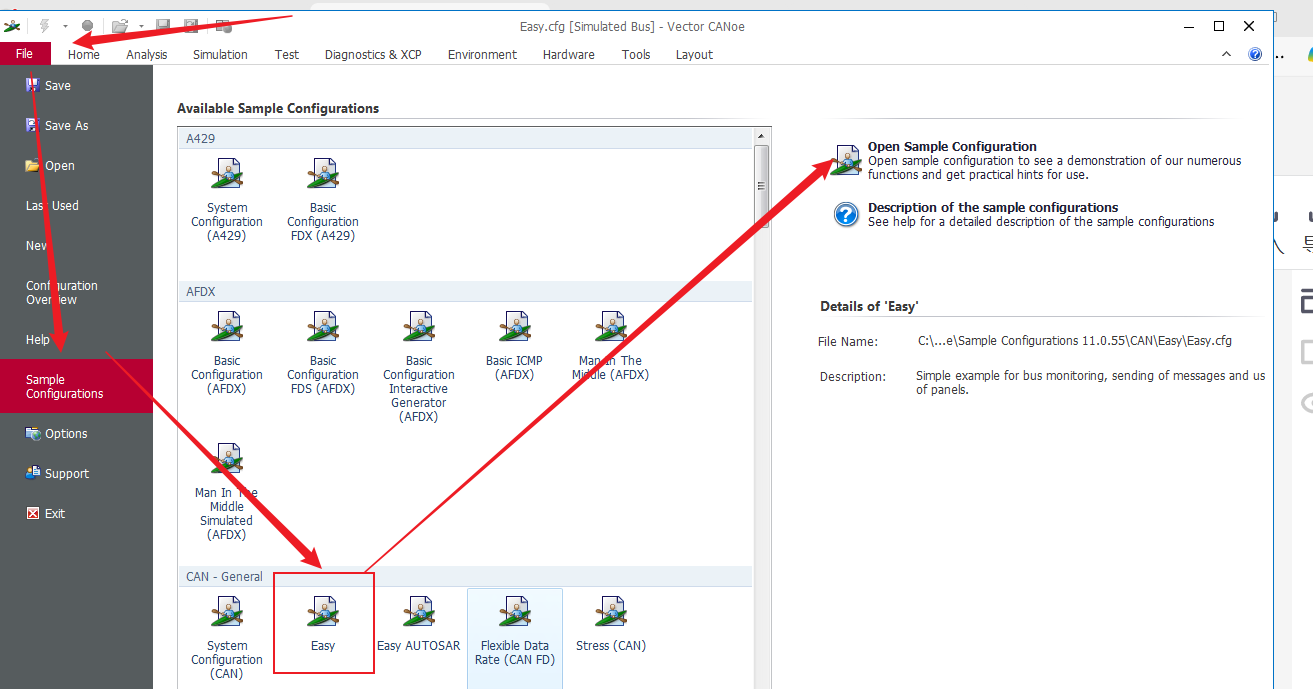Click the CAN - General group header
This screenshot has height=689, width=1313.
coord(466,576)
